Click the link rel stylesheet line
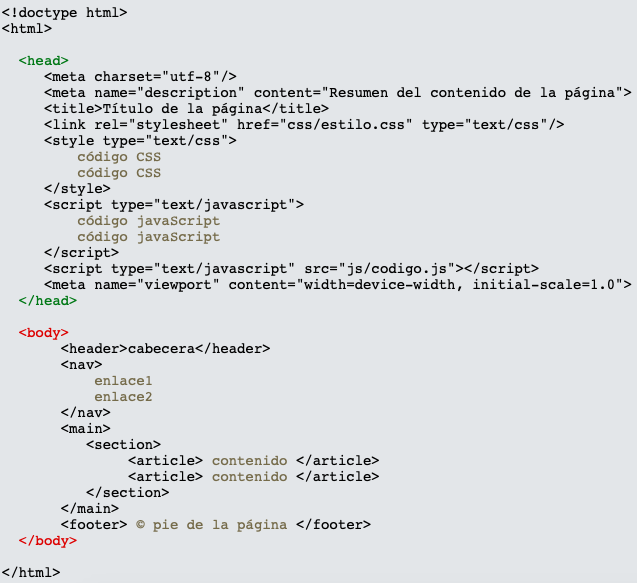The width and height of the screenshot is (637, 583). [304, 124]
